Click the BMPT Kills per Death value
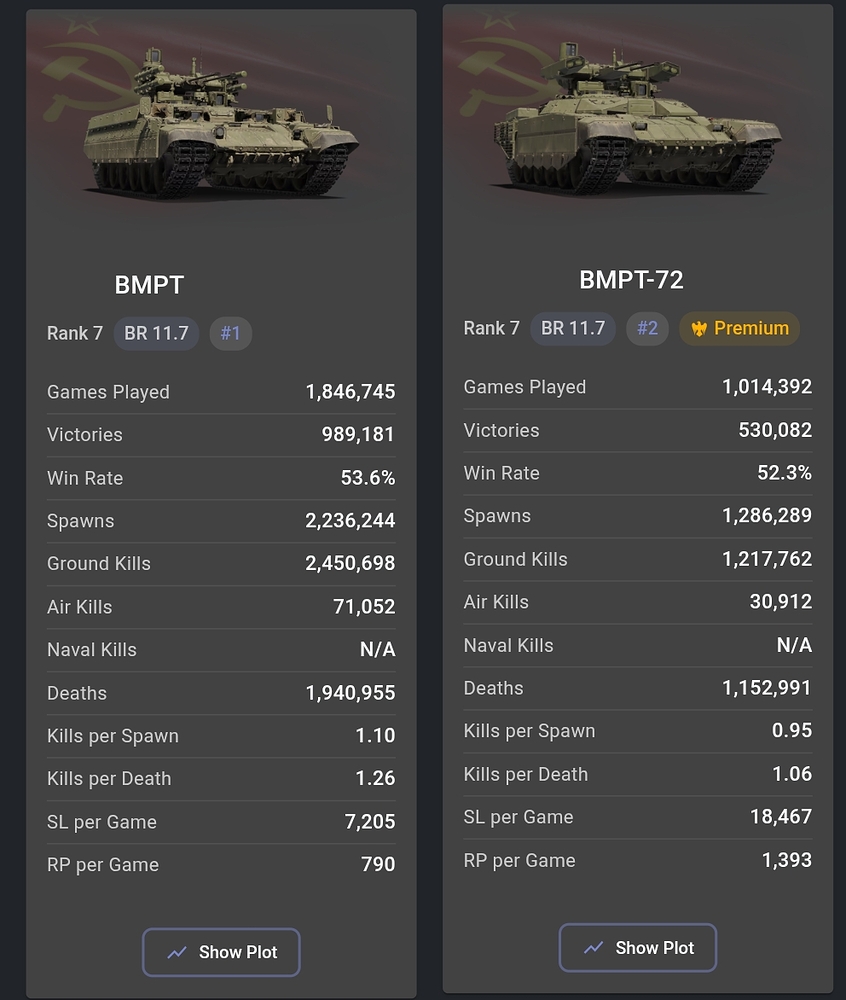This screenshot has width=846, height=1000. click(375, 778)
